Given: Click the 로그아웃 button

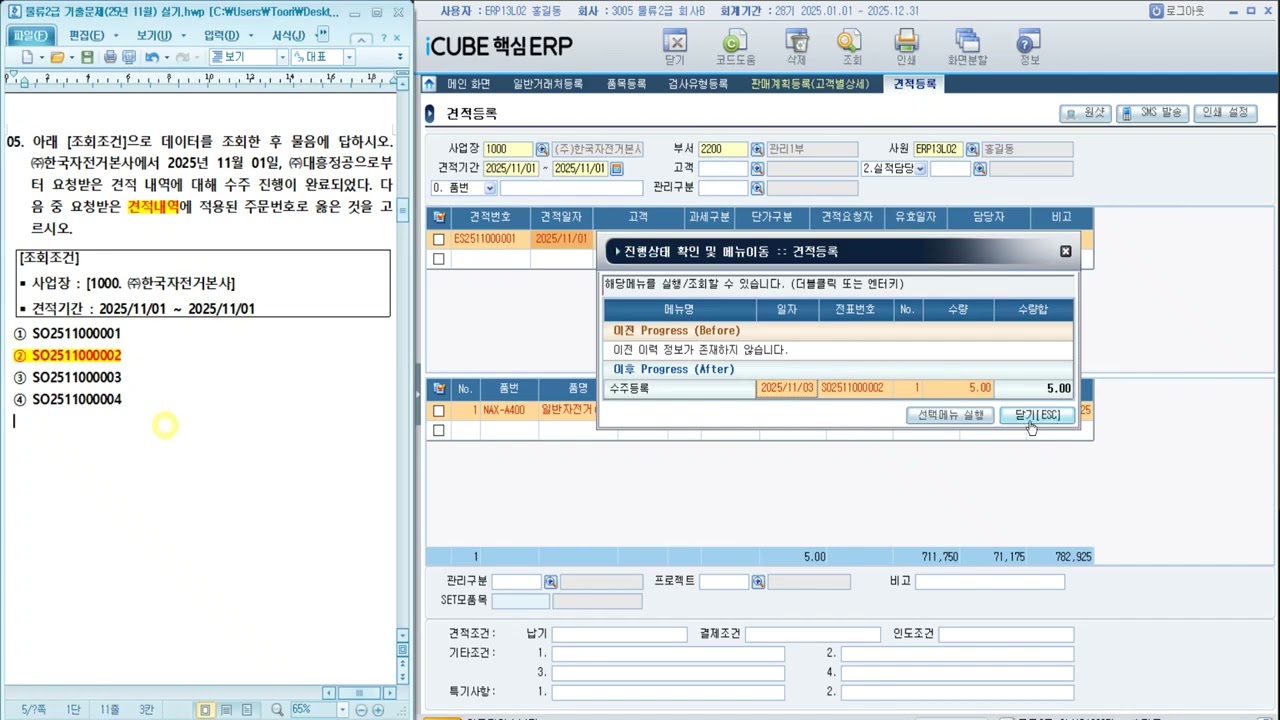Looking at the screenshot, I should (x=1177, y=11).
